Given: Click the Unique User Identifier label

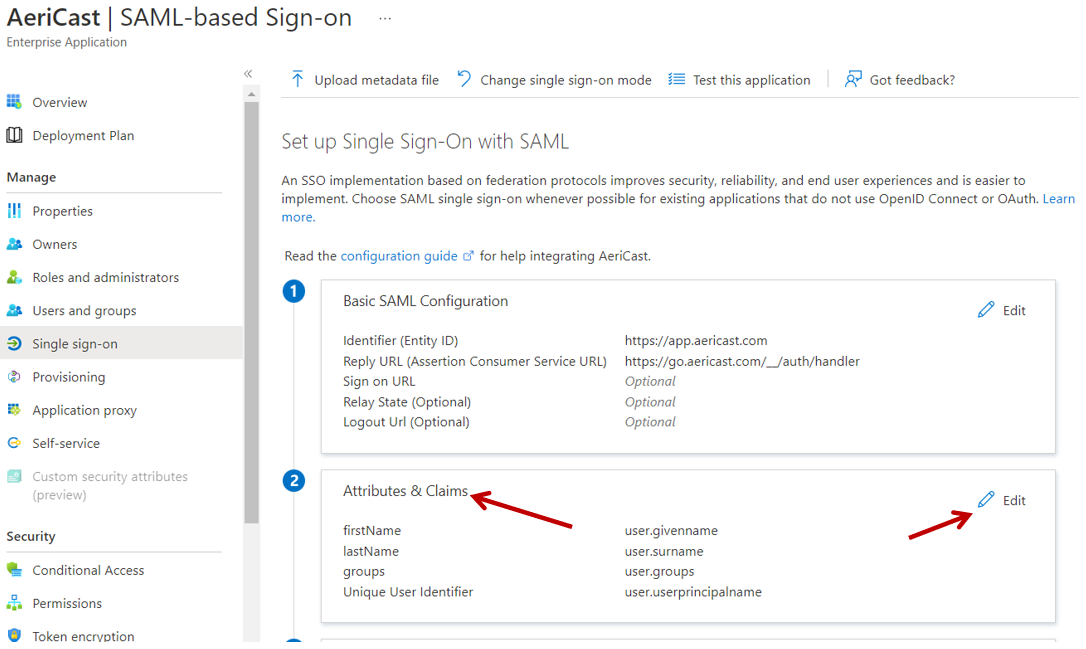Looking at the screenshot, I should (408, 592).
